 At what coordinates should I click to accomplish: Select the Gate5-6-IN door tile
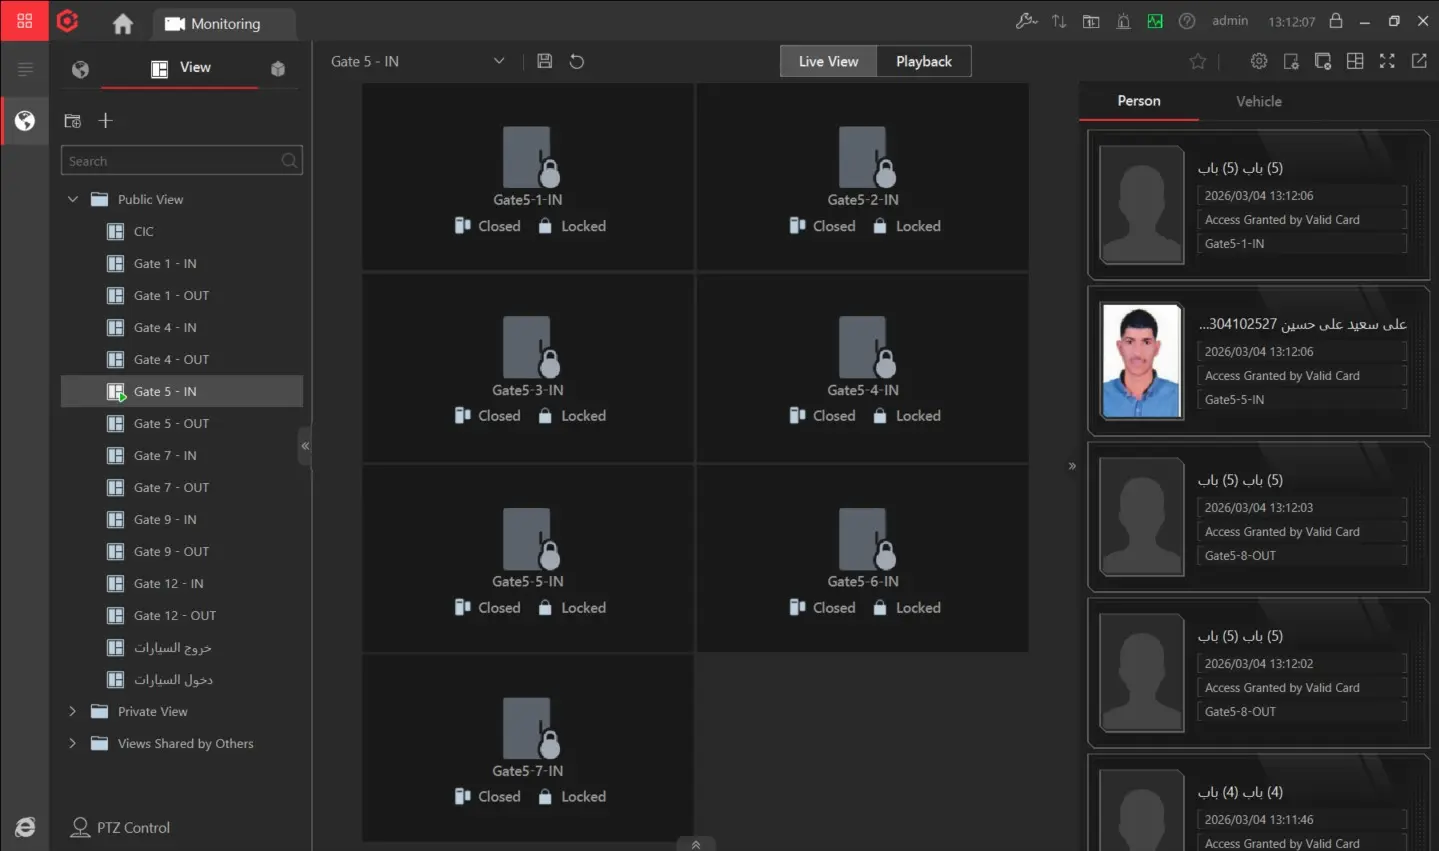click(863, 559)
